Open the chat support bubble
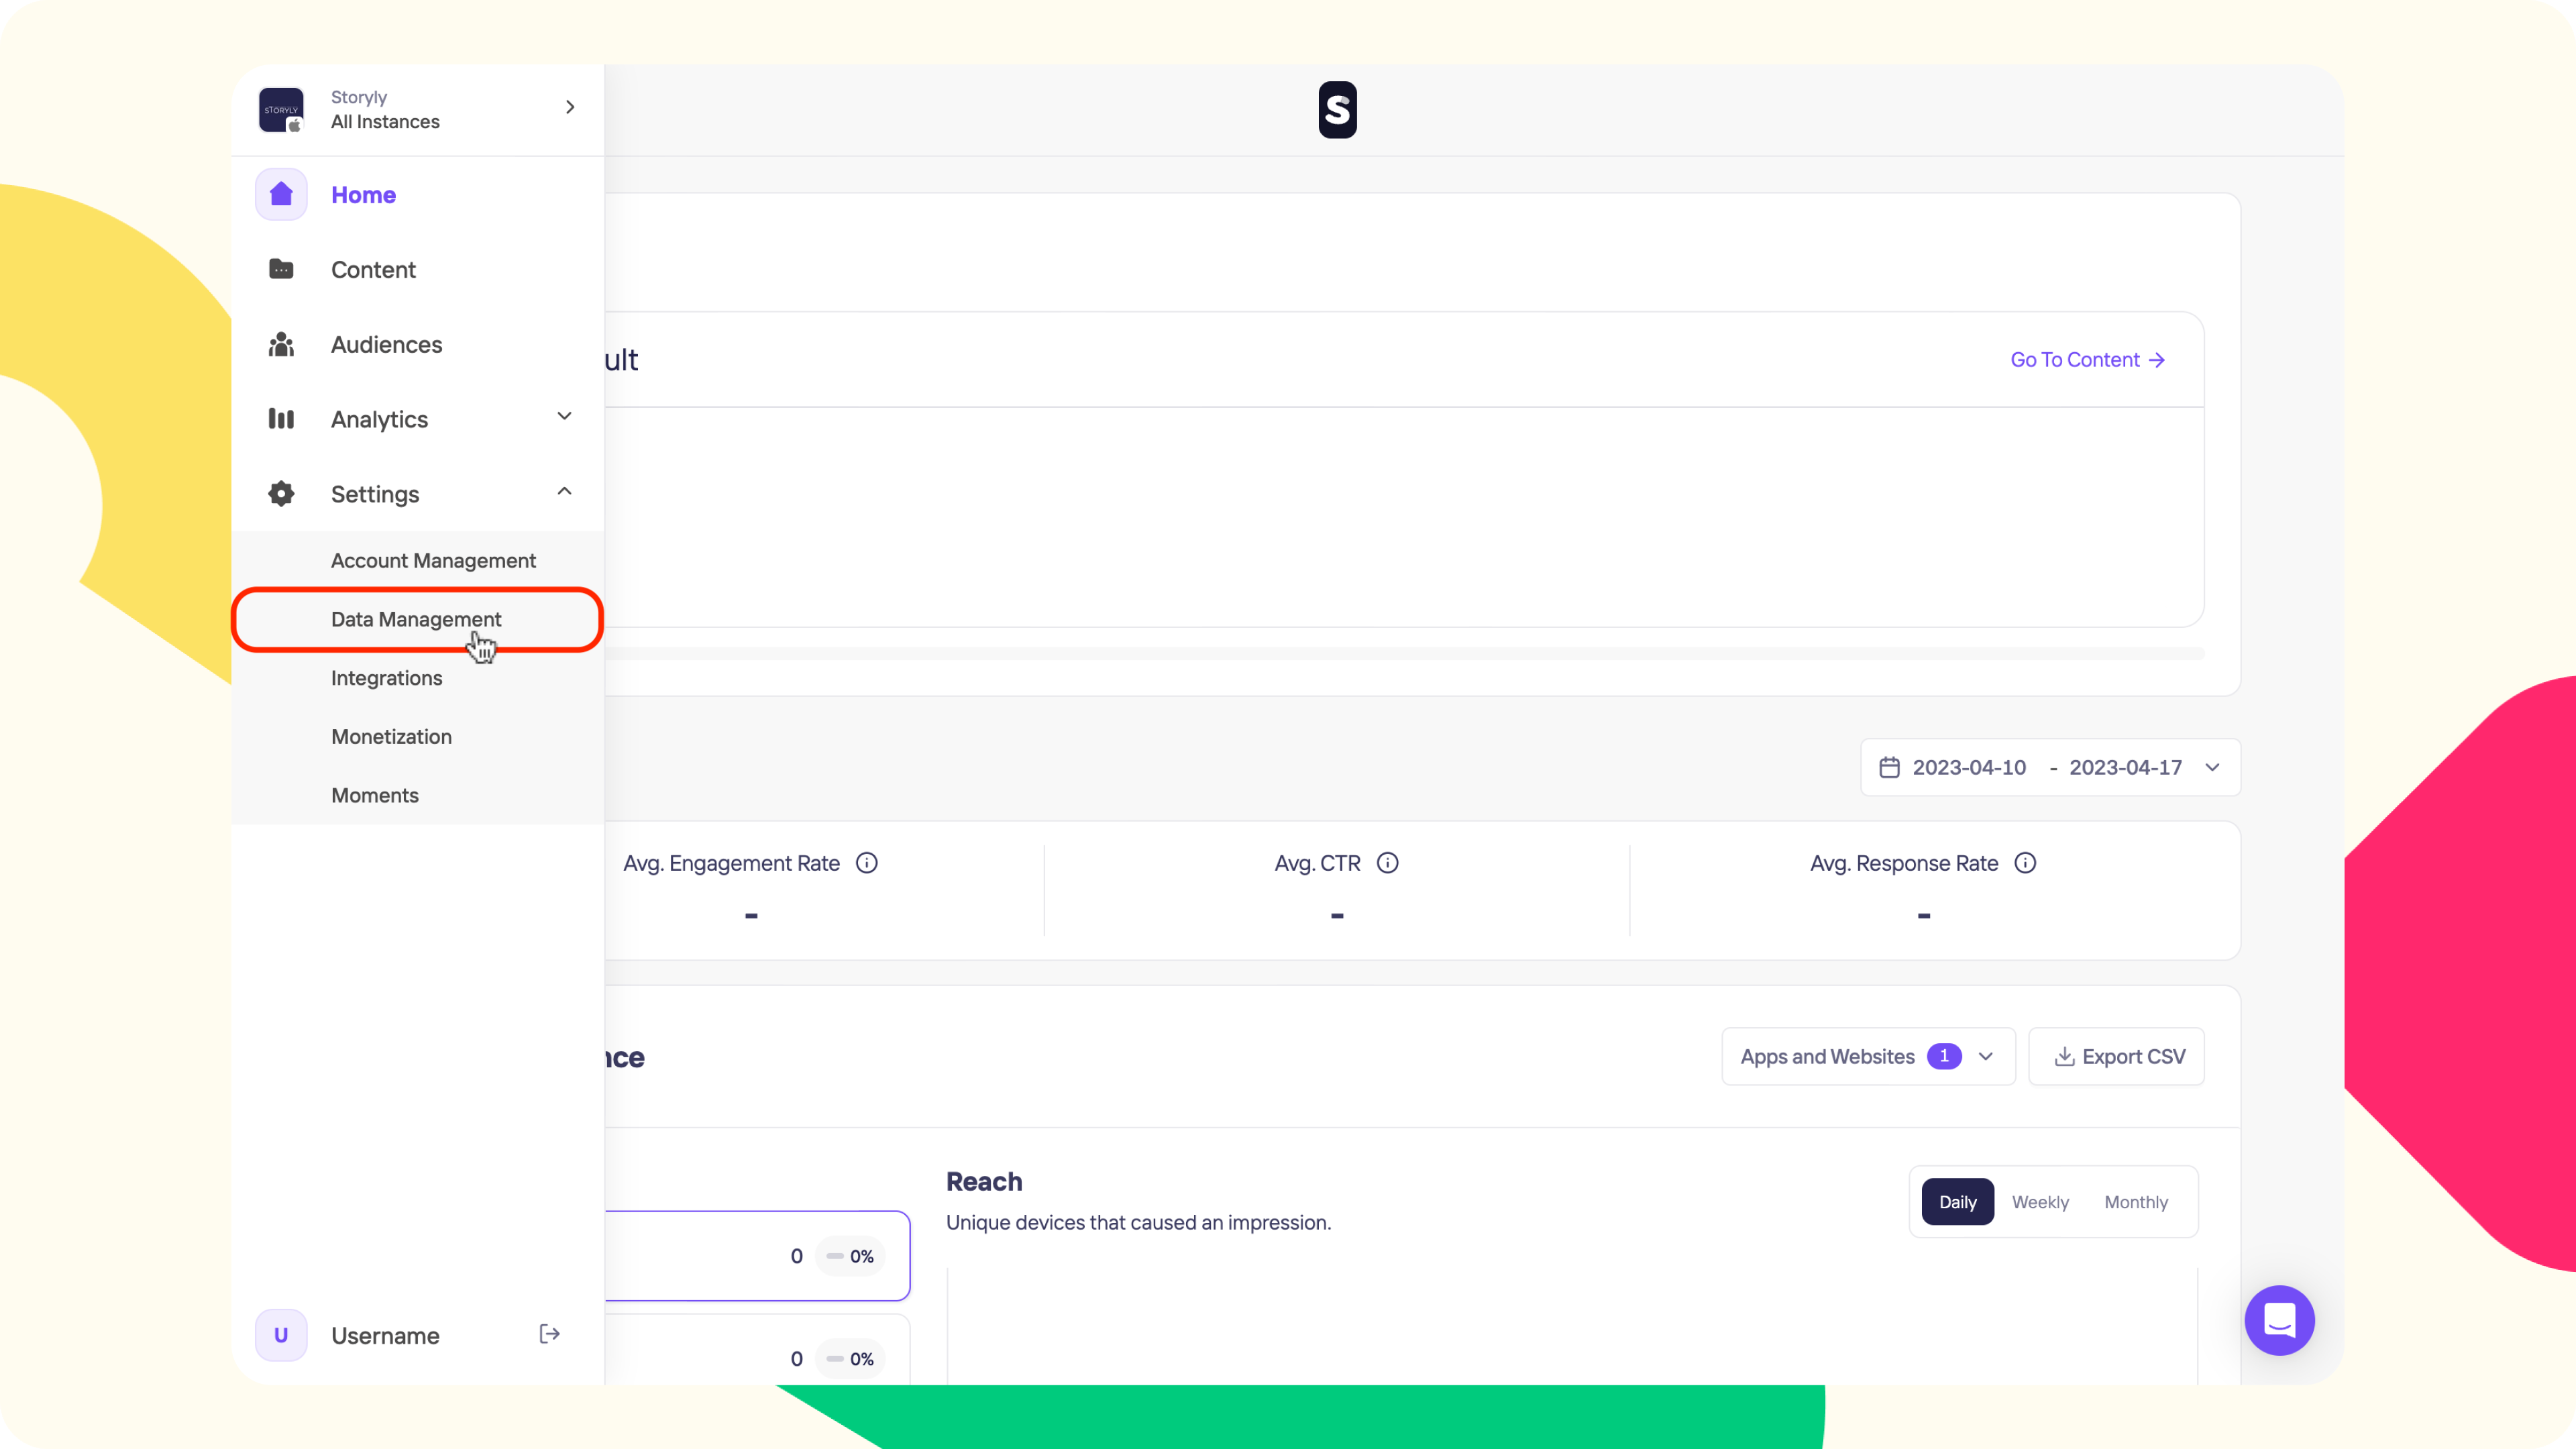This screenshot has width=2576, height=1449. pos(2279,1320)
